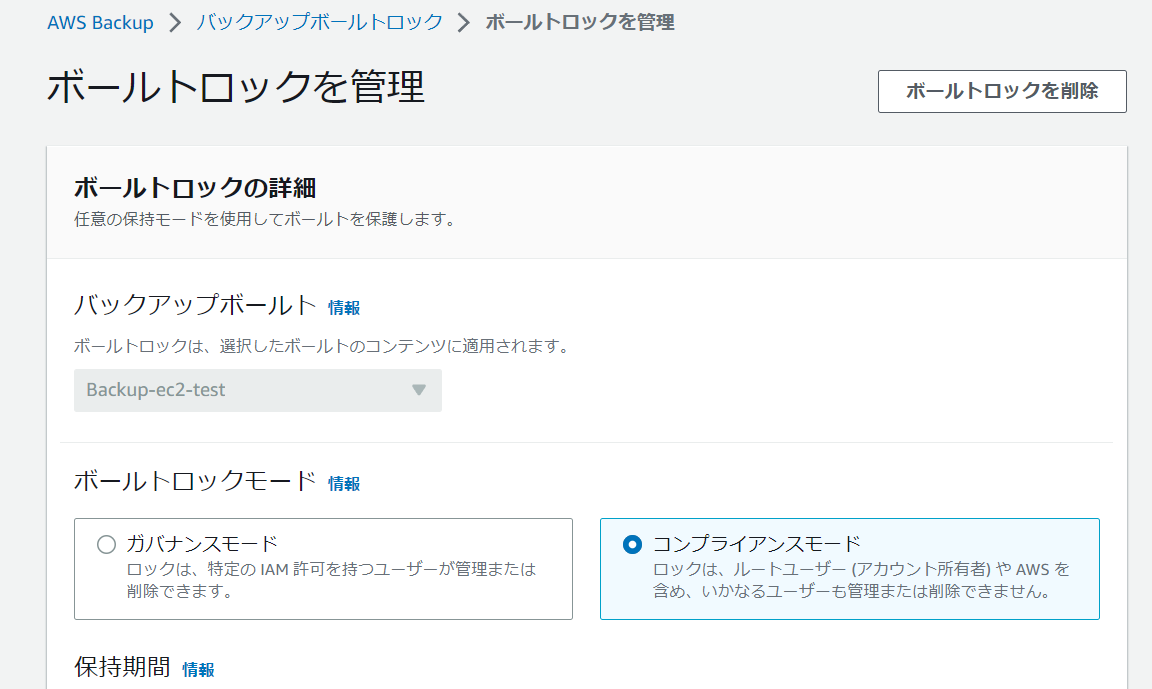Click the ガバナンスモード option card

[x=322, y=568]
